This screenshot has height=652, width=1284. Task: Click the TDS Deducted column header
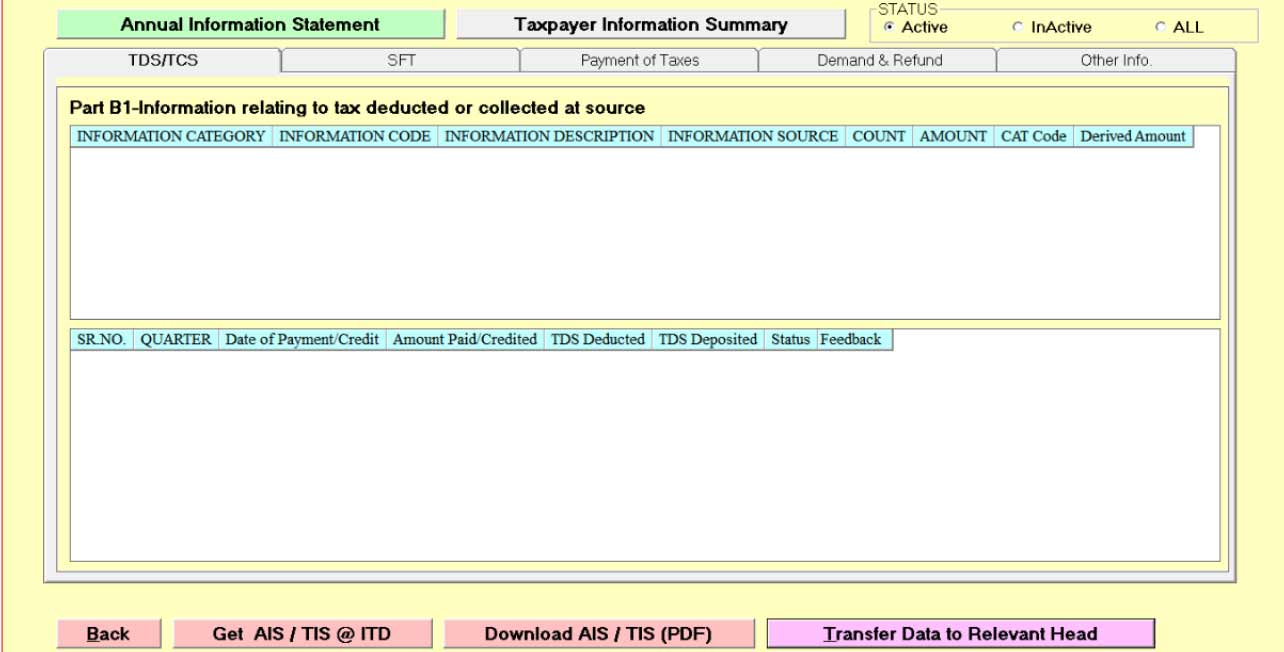(598, 340)
